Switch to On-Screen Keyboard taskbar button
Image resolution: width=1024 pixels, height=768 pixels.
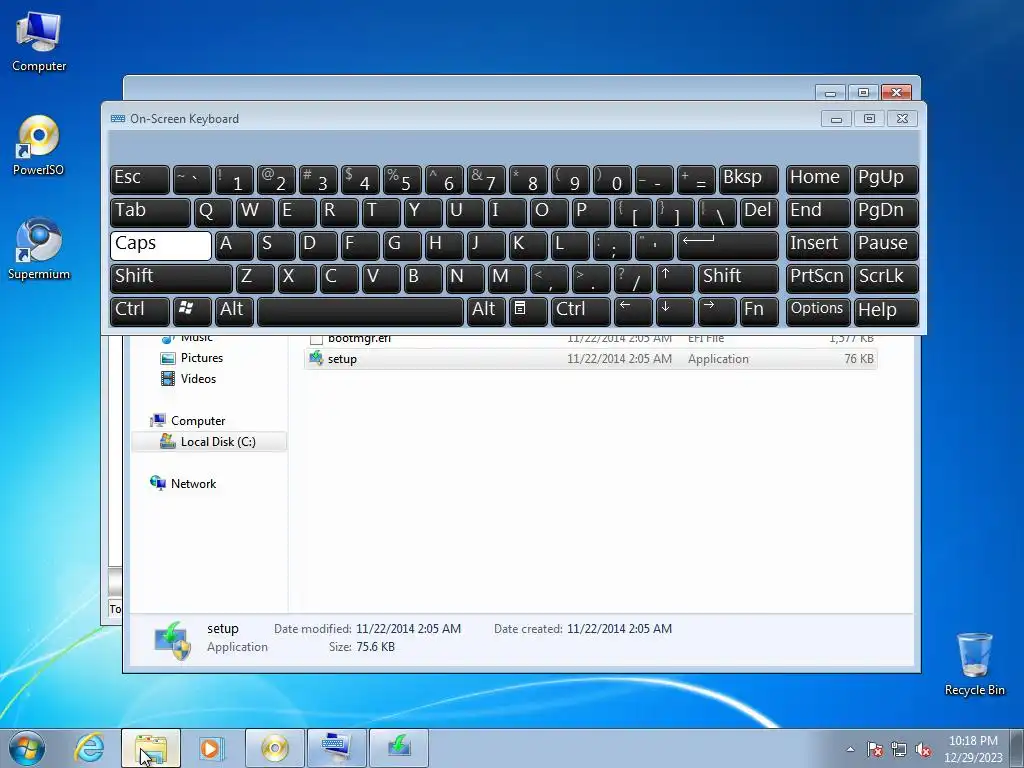(337, 748)
